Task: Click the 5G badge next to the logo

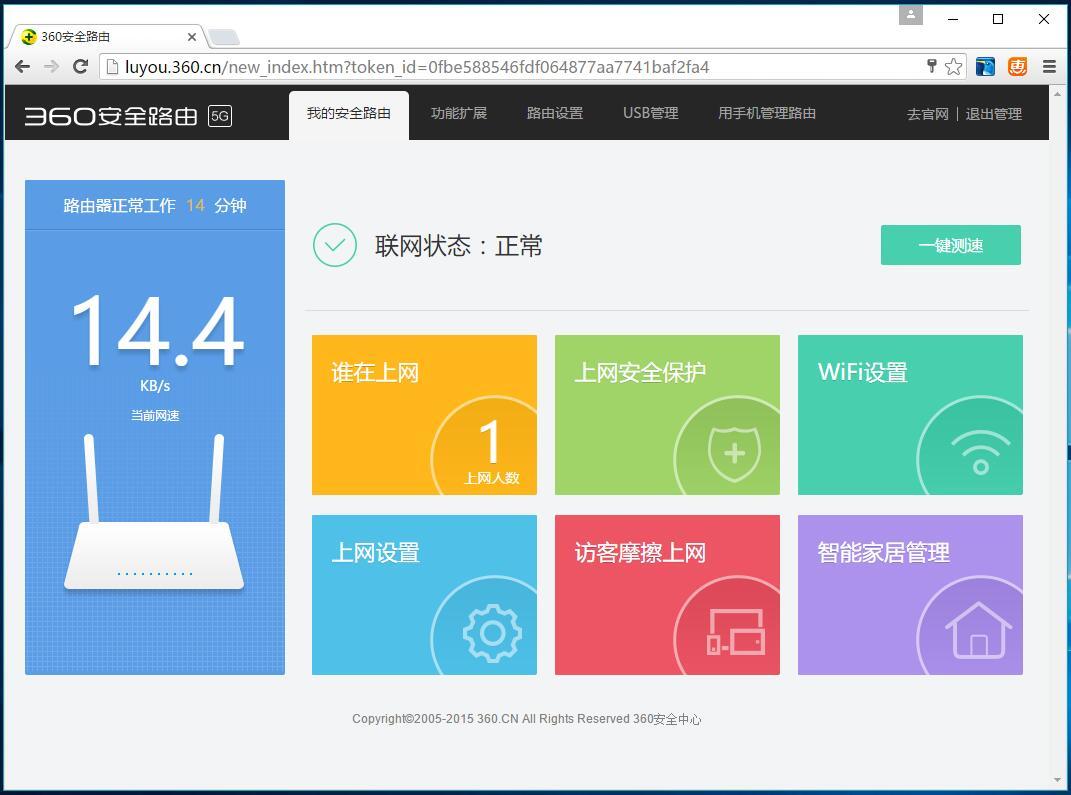Action: click(x=218, y=115)
